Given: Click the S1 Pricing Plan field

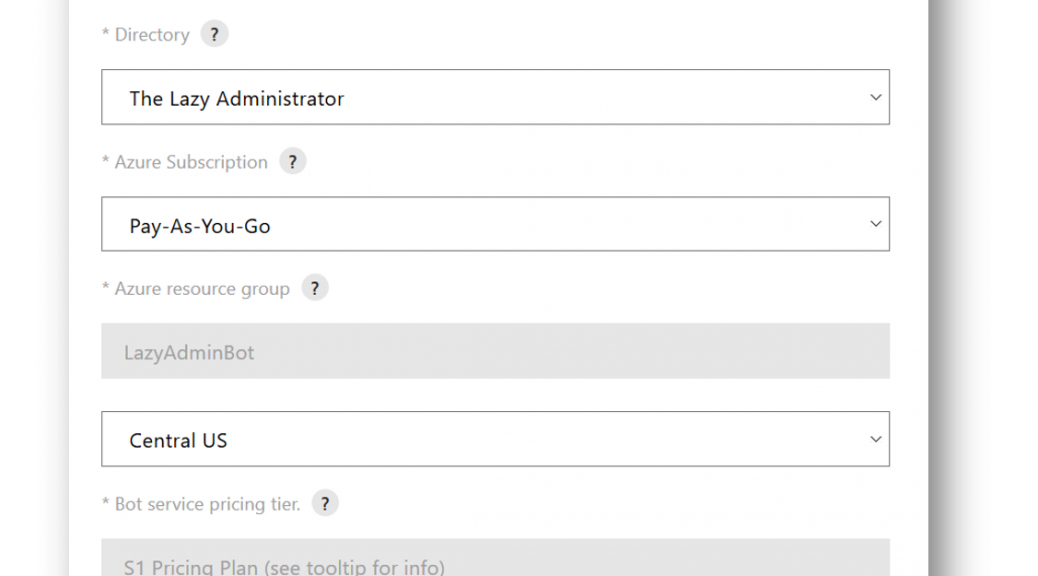Looking at the screenshot, I should 495,557.
